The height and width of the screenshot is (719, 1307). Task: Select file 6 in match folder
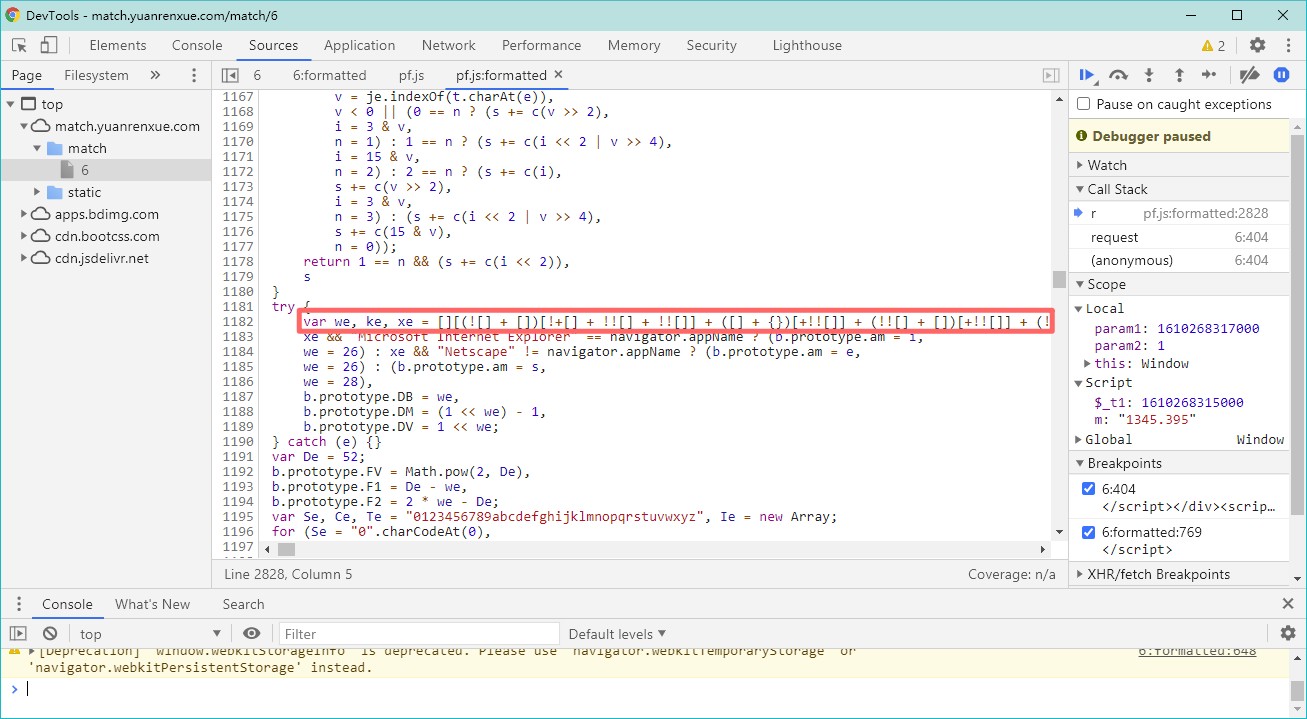85,170
